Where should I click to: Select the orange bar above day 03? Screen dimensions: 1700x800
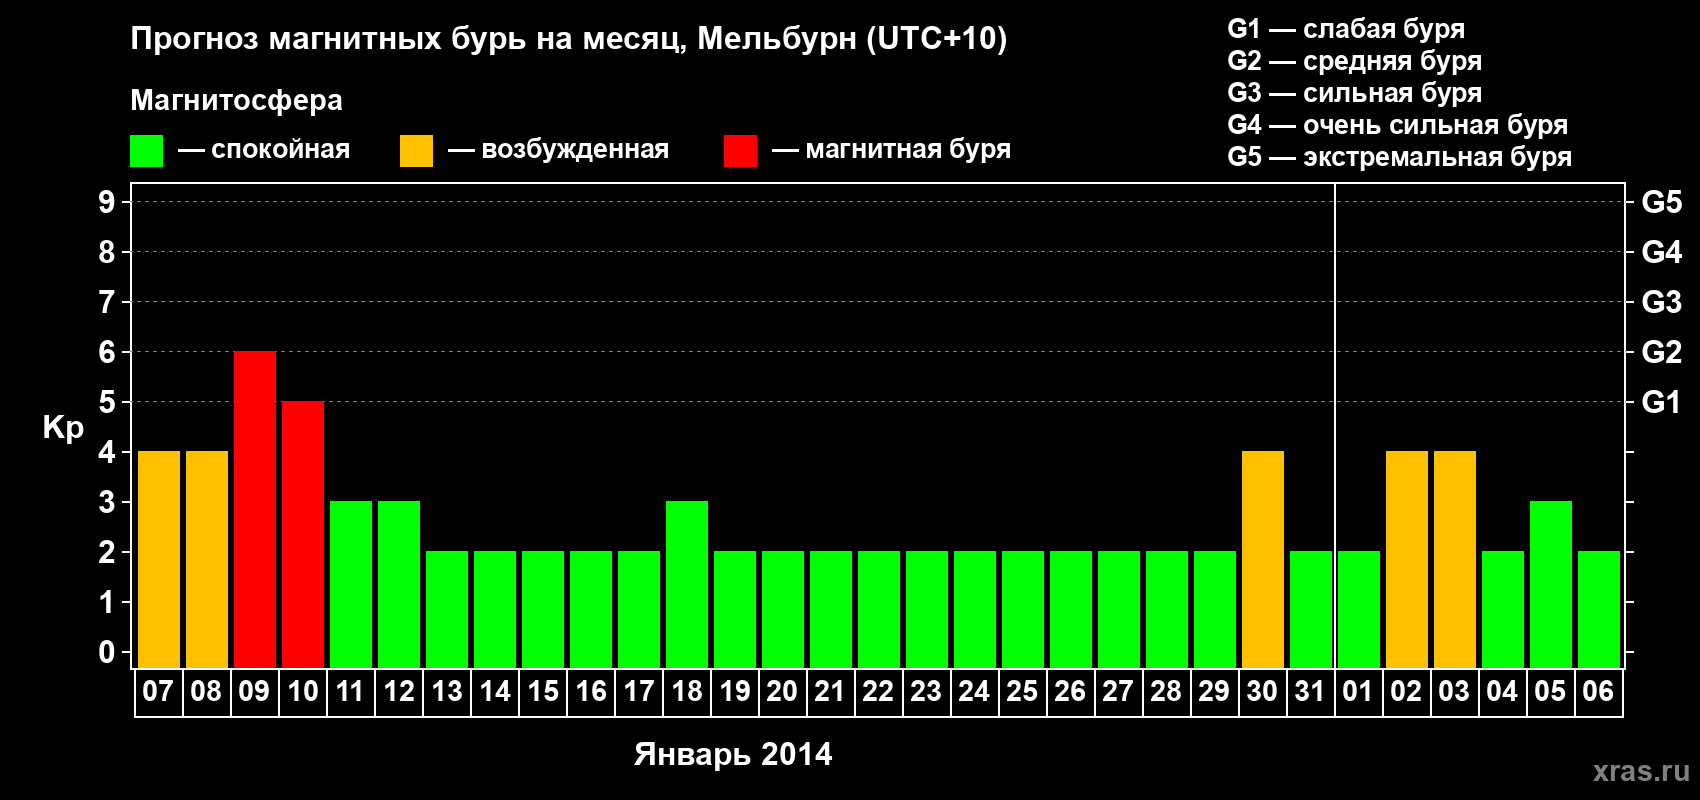[x=1455, y=559]
